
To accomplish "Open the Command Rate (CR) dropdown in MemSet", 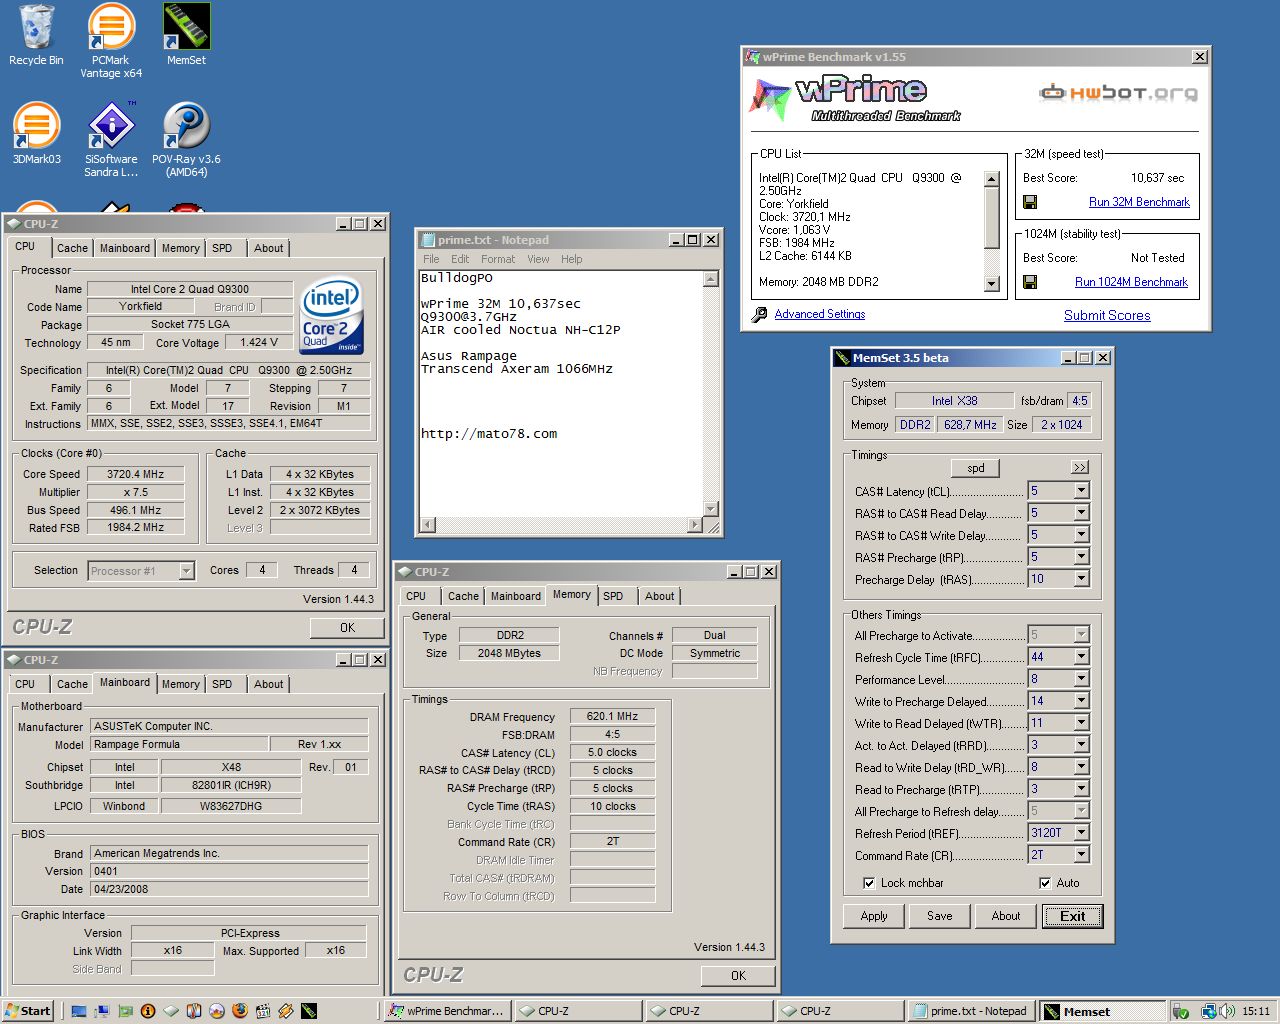I will tap(1081, 855).
